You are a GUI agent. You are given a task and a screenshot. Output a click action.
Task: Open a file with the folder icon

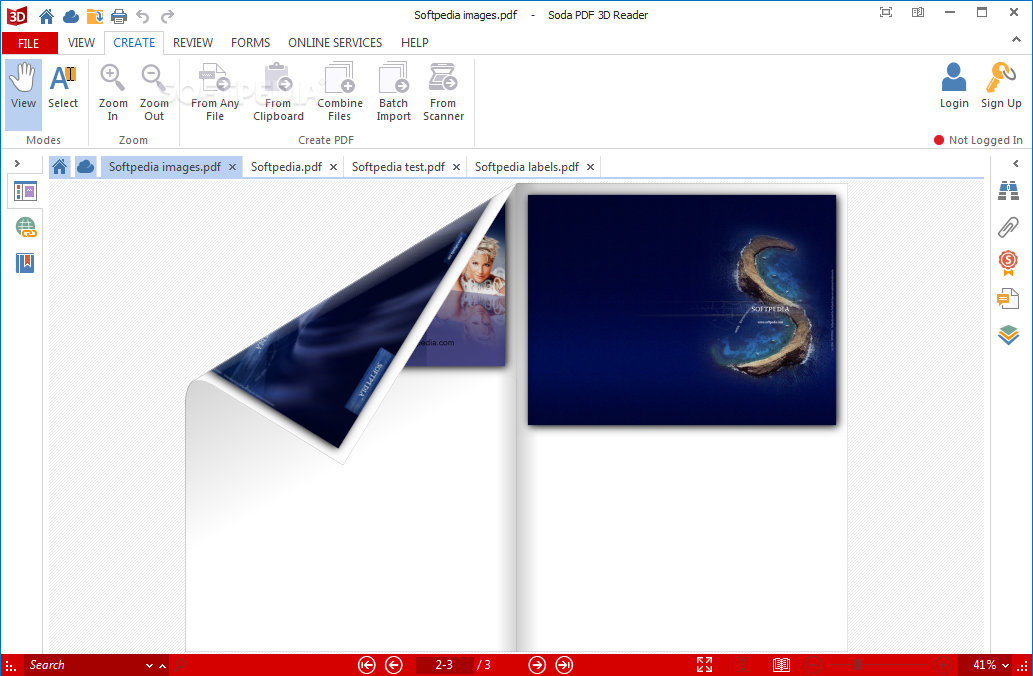click(x=95, y=16)
